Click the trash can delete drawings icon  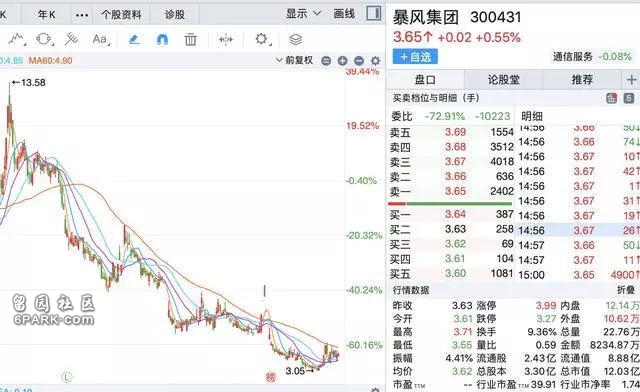pyautogui.click(x=191, y=40)
